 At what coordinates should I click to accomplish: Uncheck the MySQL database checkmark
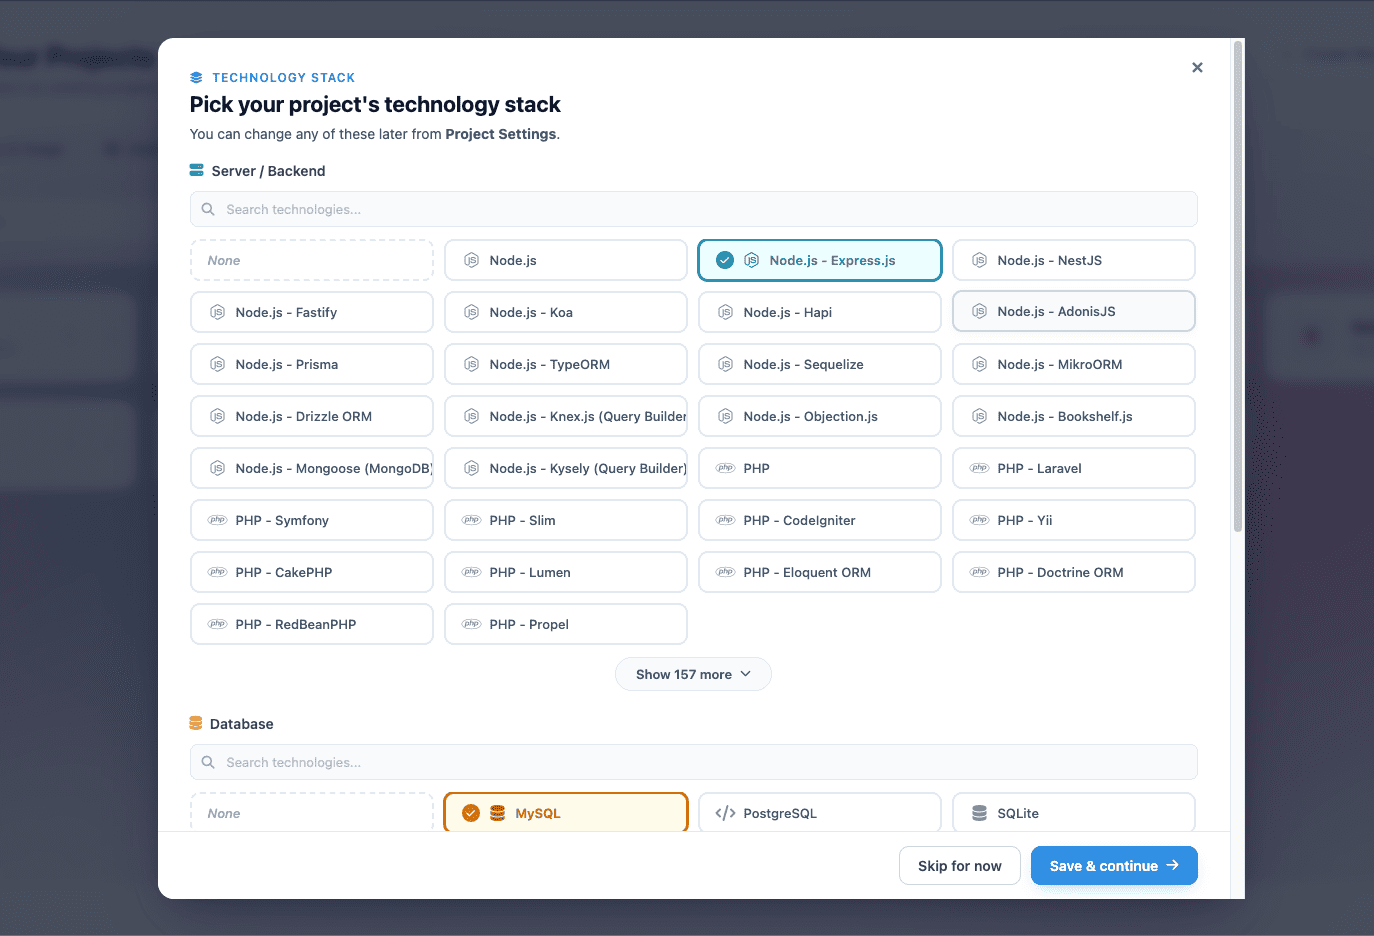click(471, 813)
